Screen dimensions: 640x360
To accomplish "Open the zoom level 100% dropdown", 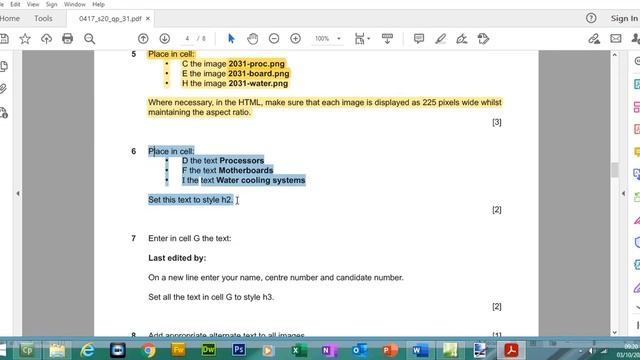I will pyautogui.click(x=327, y=39).
